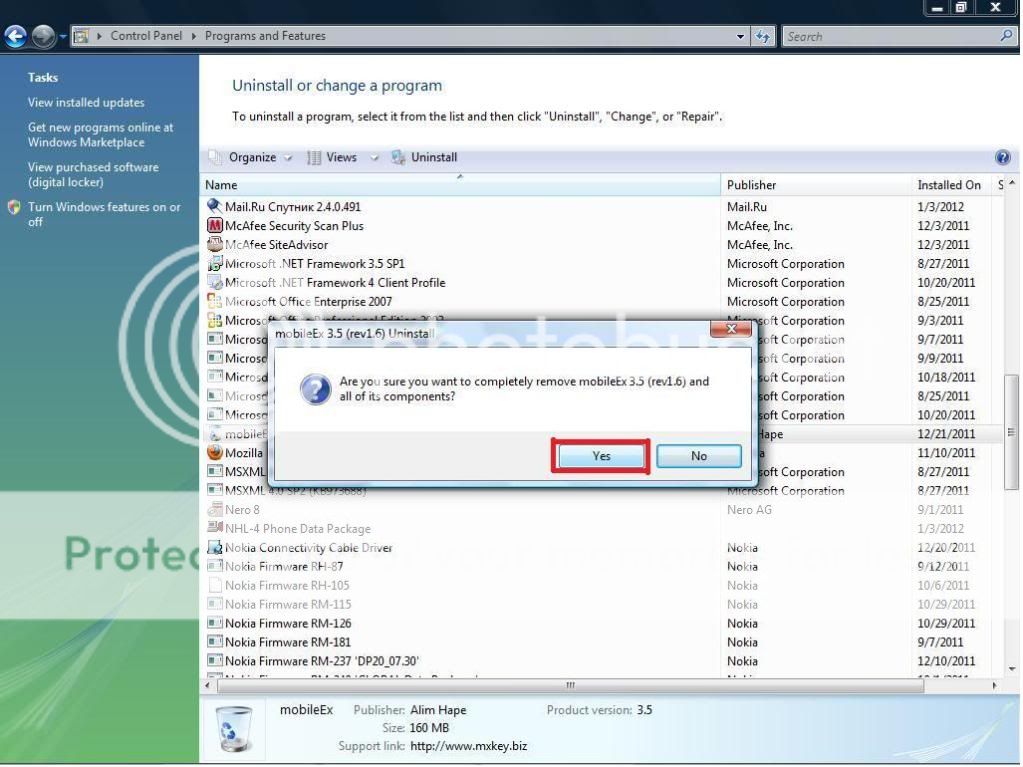This screenshot has height=767, width=1023.
Task: Select the Nokia Firmware RM-237 'DP20_07.30' icon
Action: tap(214, 661)
